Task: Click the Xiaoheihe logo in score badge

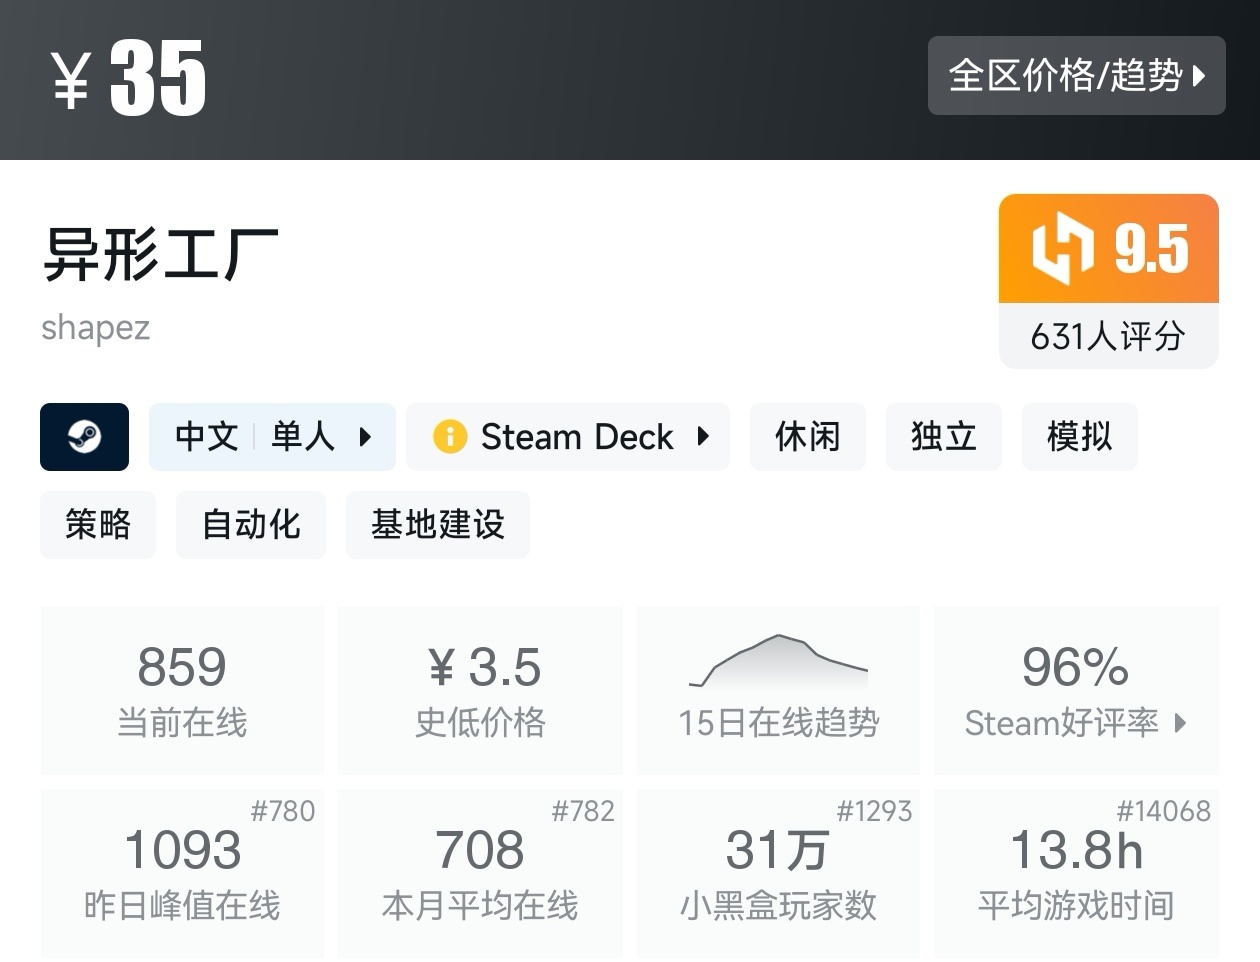Action: [1062, 248]
